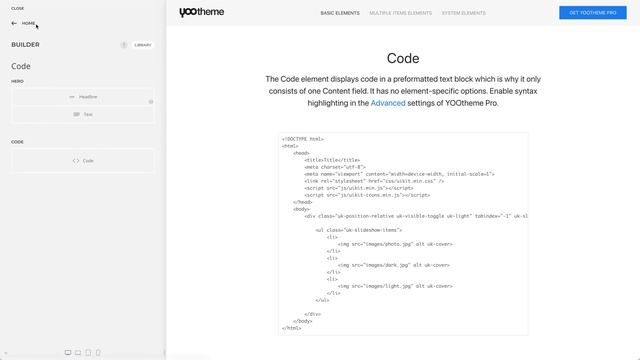Open the Basic Elements tab

[340, 13]
